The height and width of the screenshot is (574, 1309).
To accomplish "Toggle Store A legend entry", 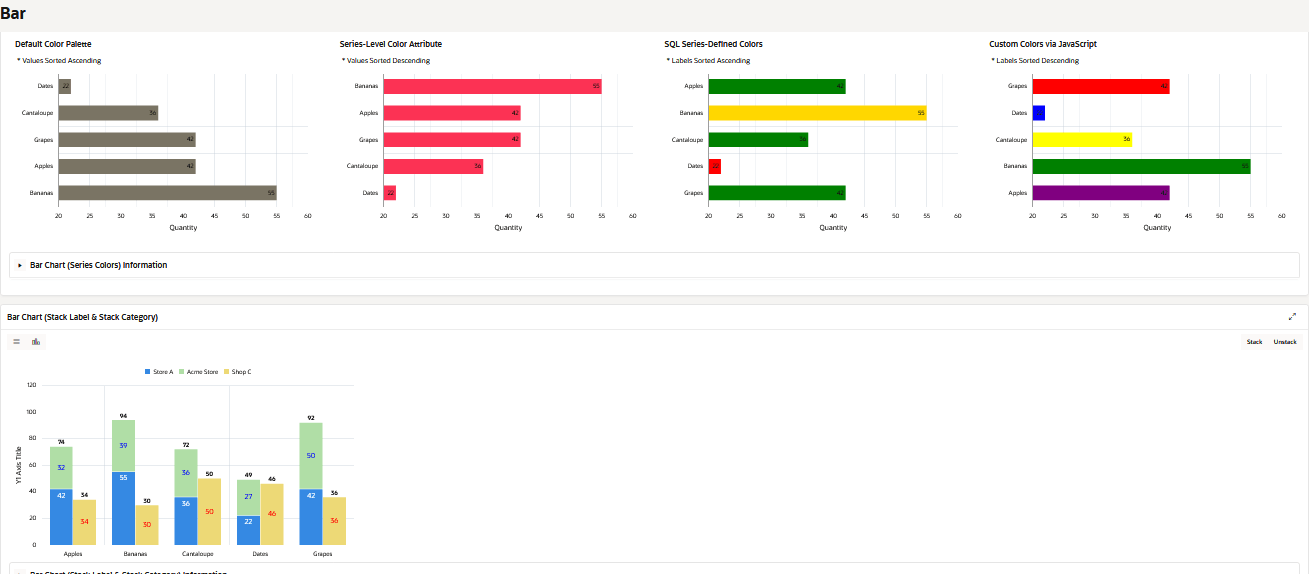I will [159, 372].
